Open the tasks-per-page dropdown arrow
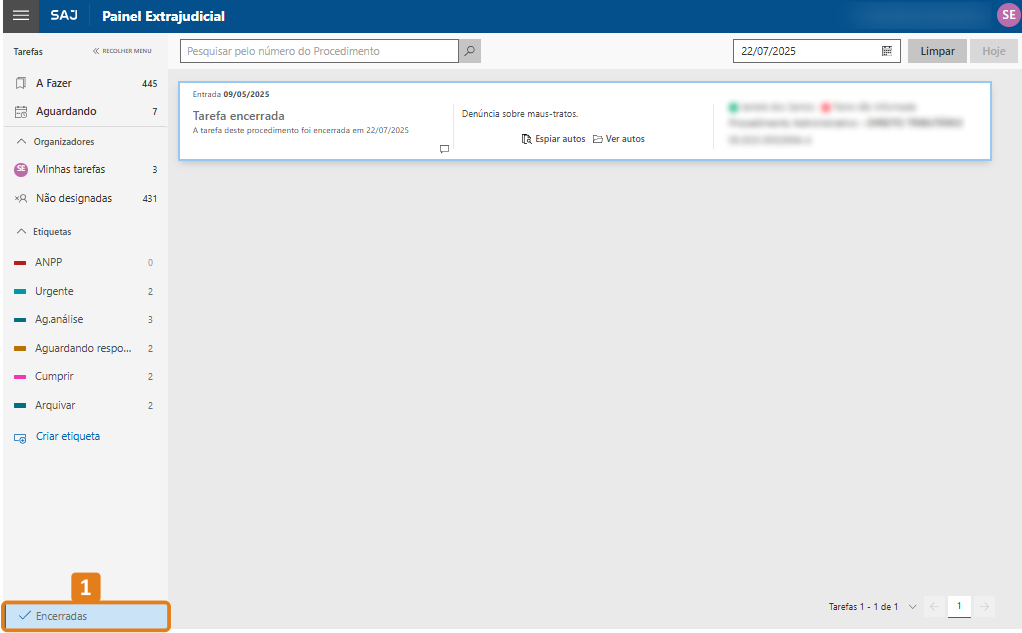Image resolution: width=1022 pixels, height=633 pixels. tap(912, 607)
